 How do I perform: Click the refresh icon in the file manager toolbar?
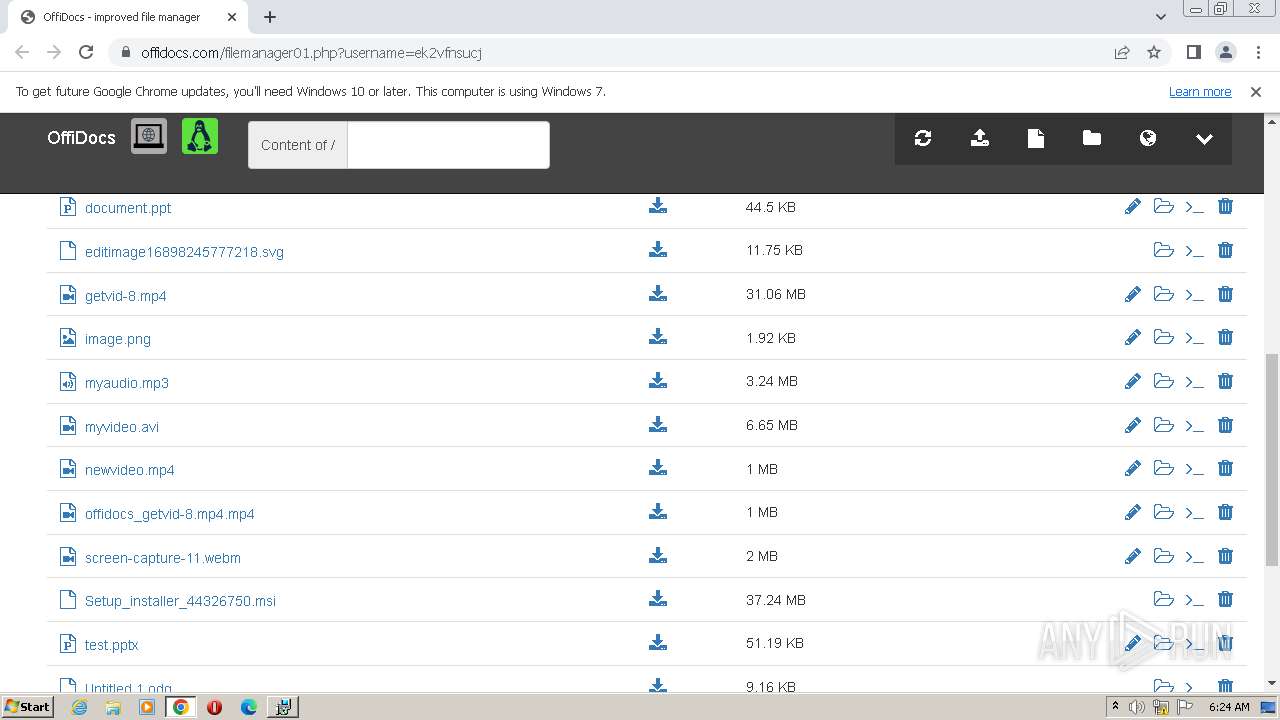coord(923,139)
